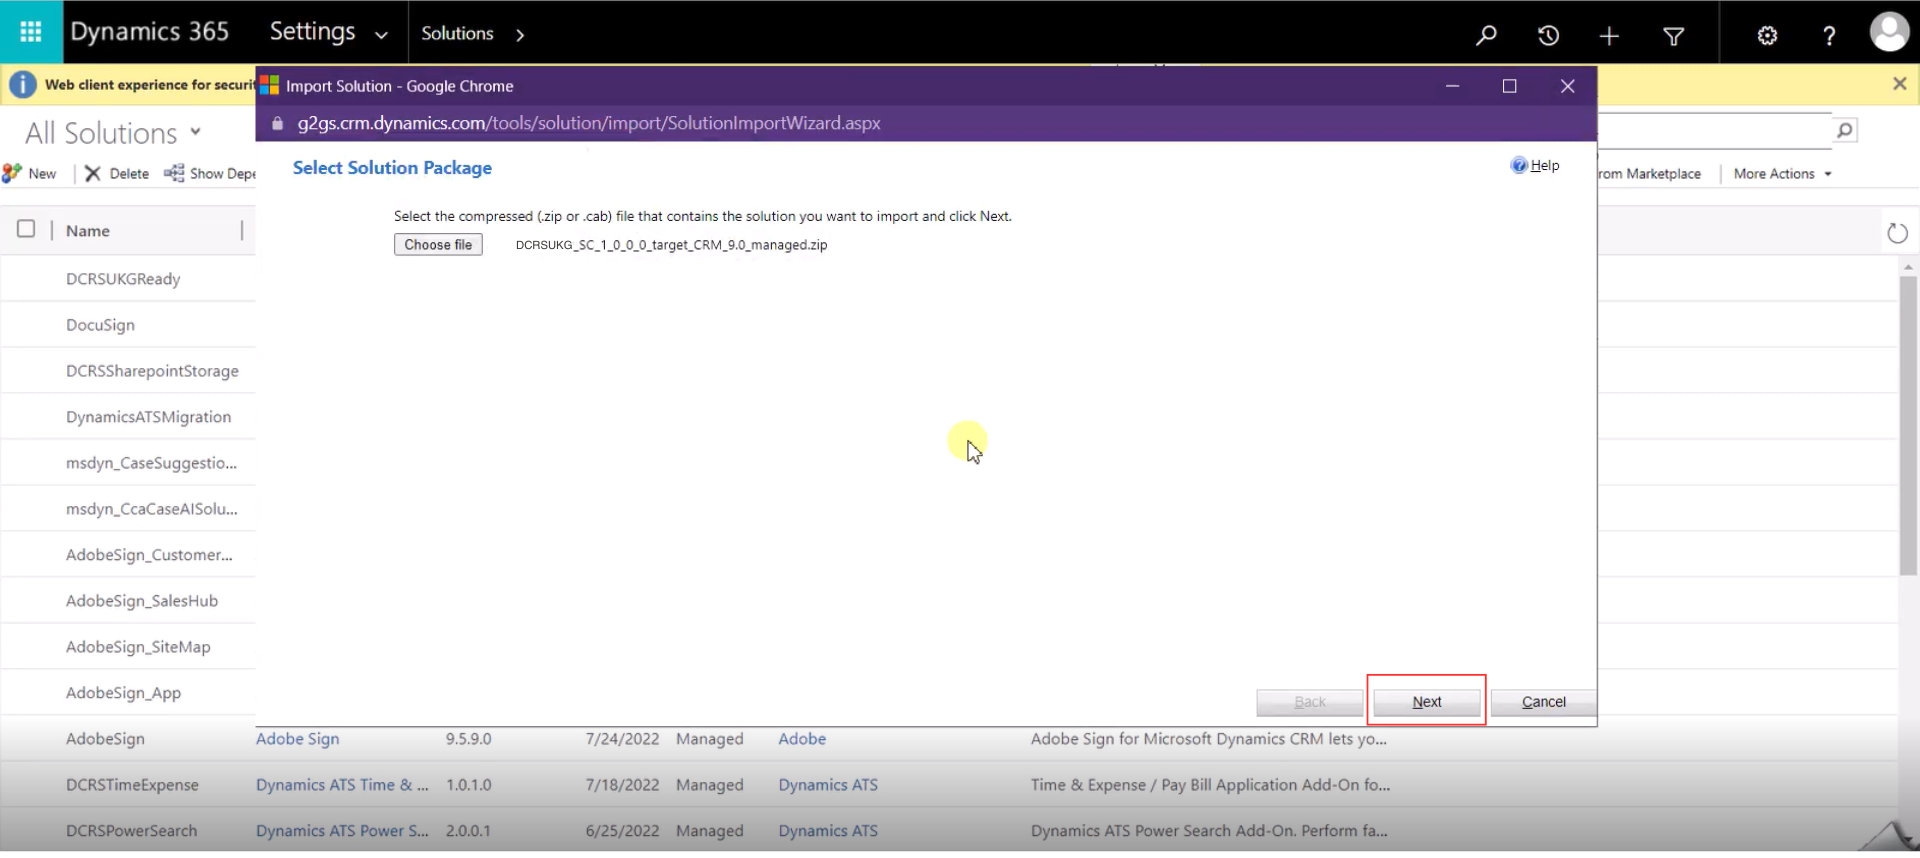
Task: Dismiss the yellow notification banner
Action: [1899, 84]
